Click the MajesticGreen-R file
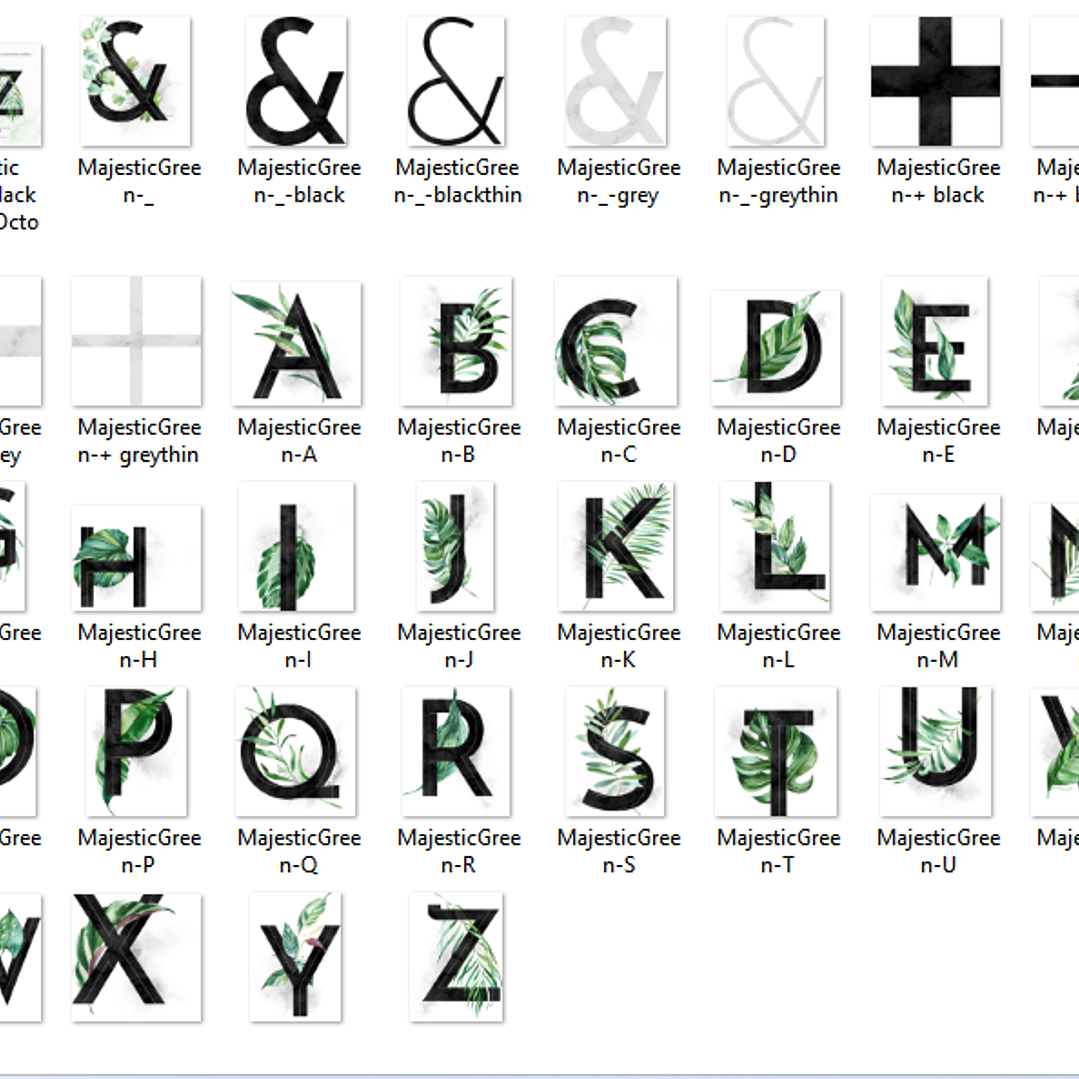 point(457,753)
